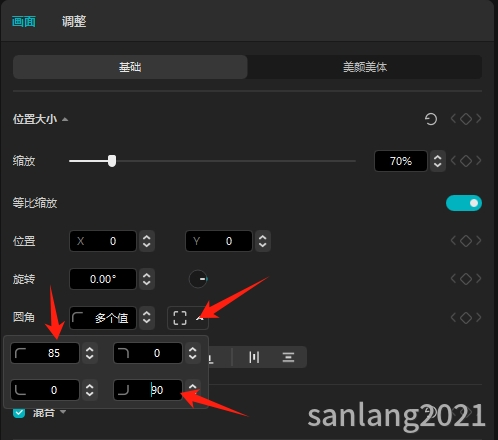
Task: Jump to previous 旋转 keyframe
Action: pyautogui.click(x=453, y=279)
